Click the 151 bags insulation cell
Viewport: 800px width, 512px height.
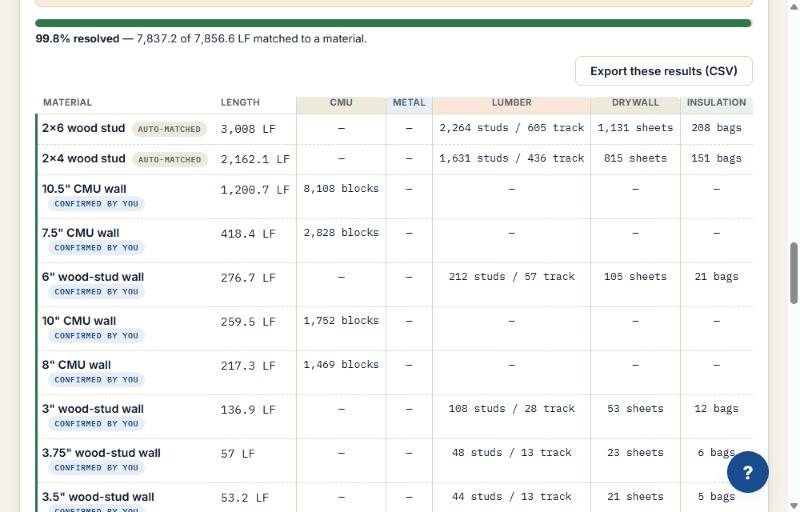click(716, 158)
